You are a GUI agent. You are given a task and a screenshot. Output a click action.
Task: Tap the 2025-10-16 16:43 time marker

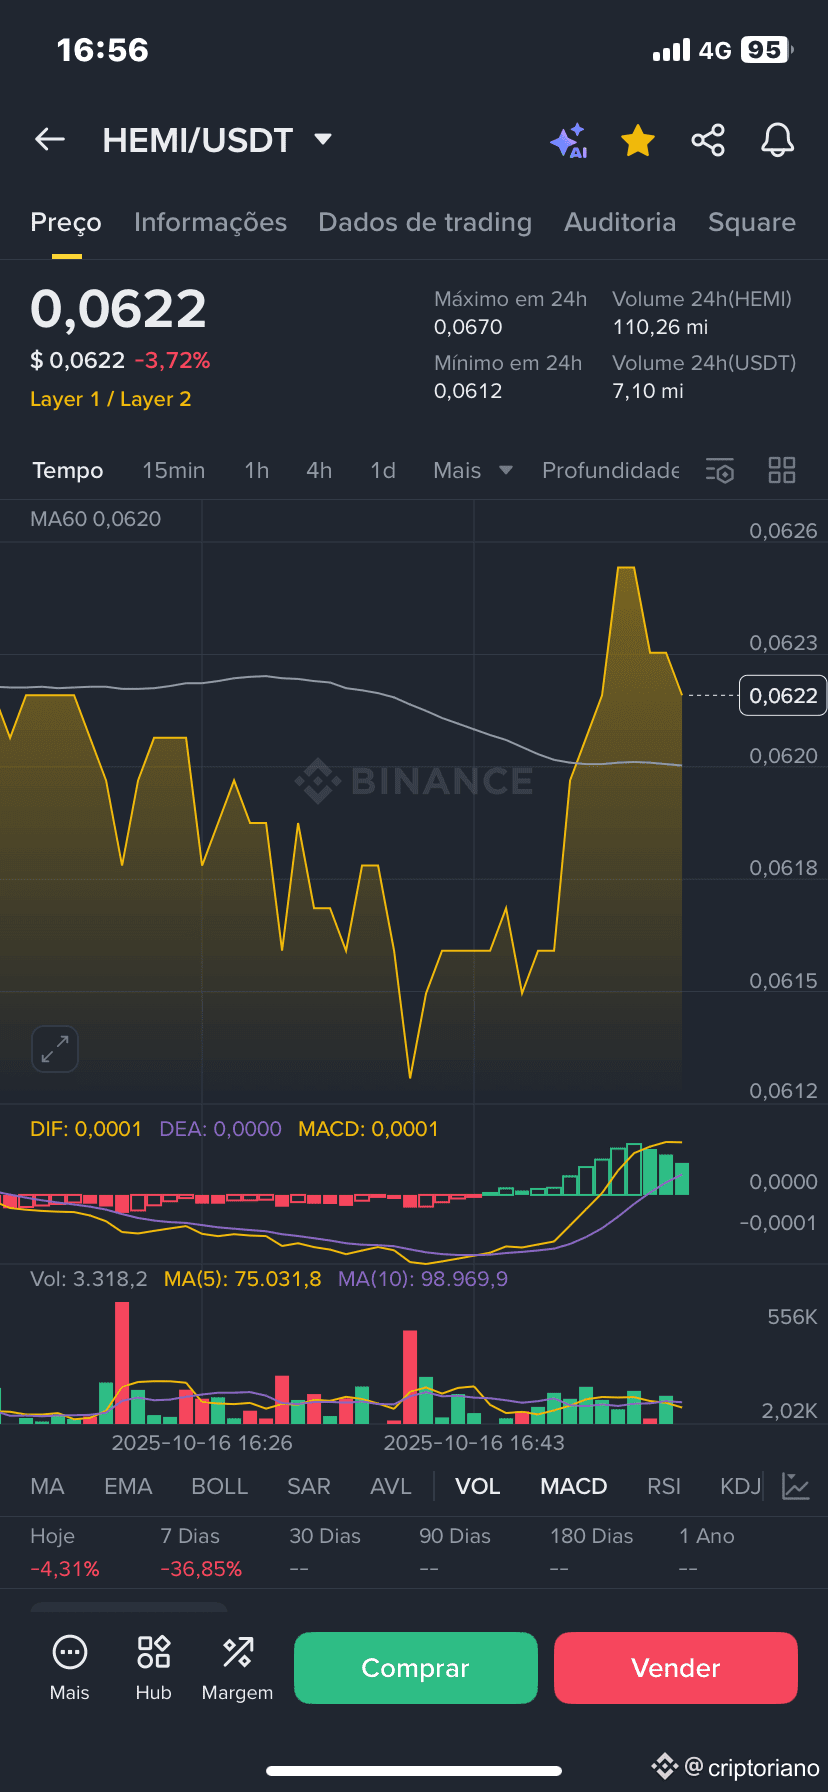click(474, 1443)
